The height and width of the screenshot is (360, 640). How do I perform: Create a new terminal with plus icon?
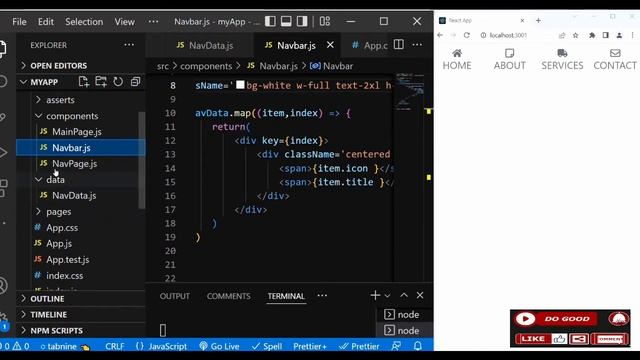point(375,295)
